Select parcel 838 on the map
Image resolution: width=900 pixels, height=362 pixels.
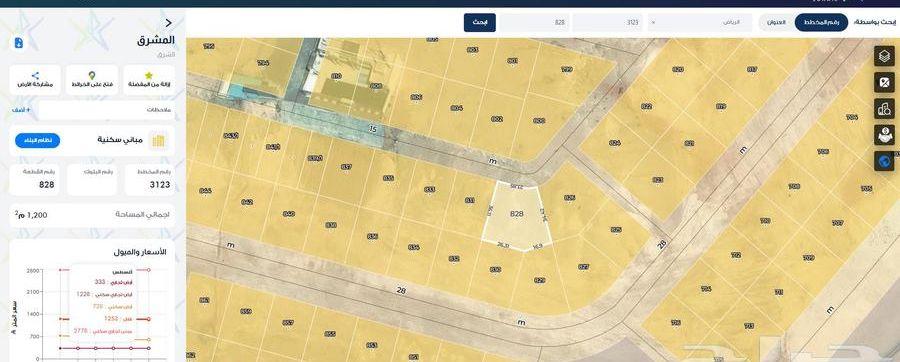(x=331, y=225)
